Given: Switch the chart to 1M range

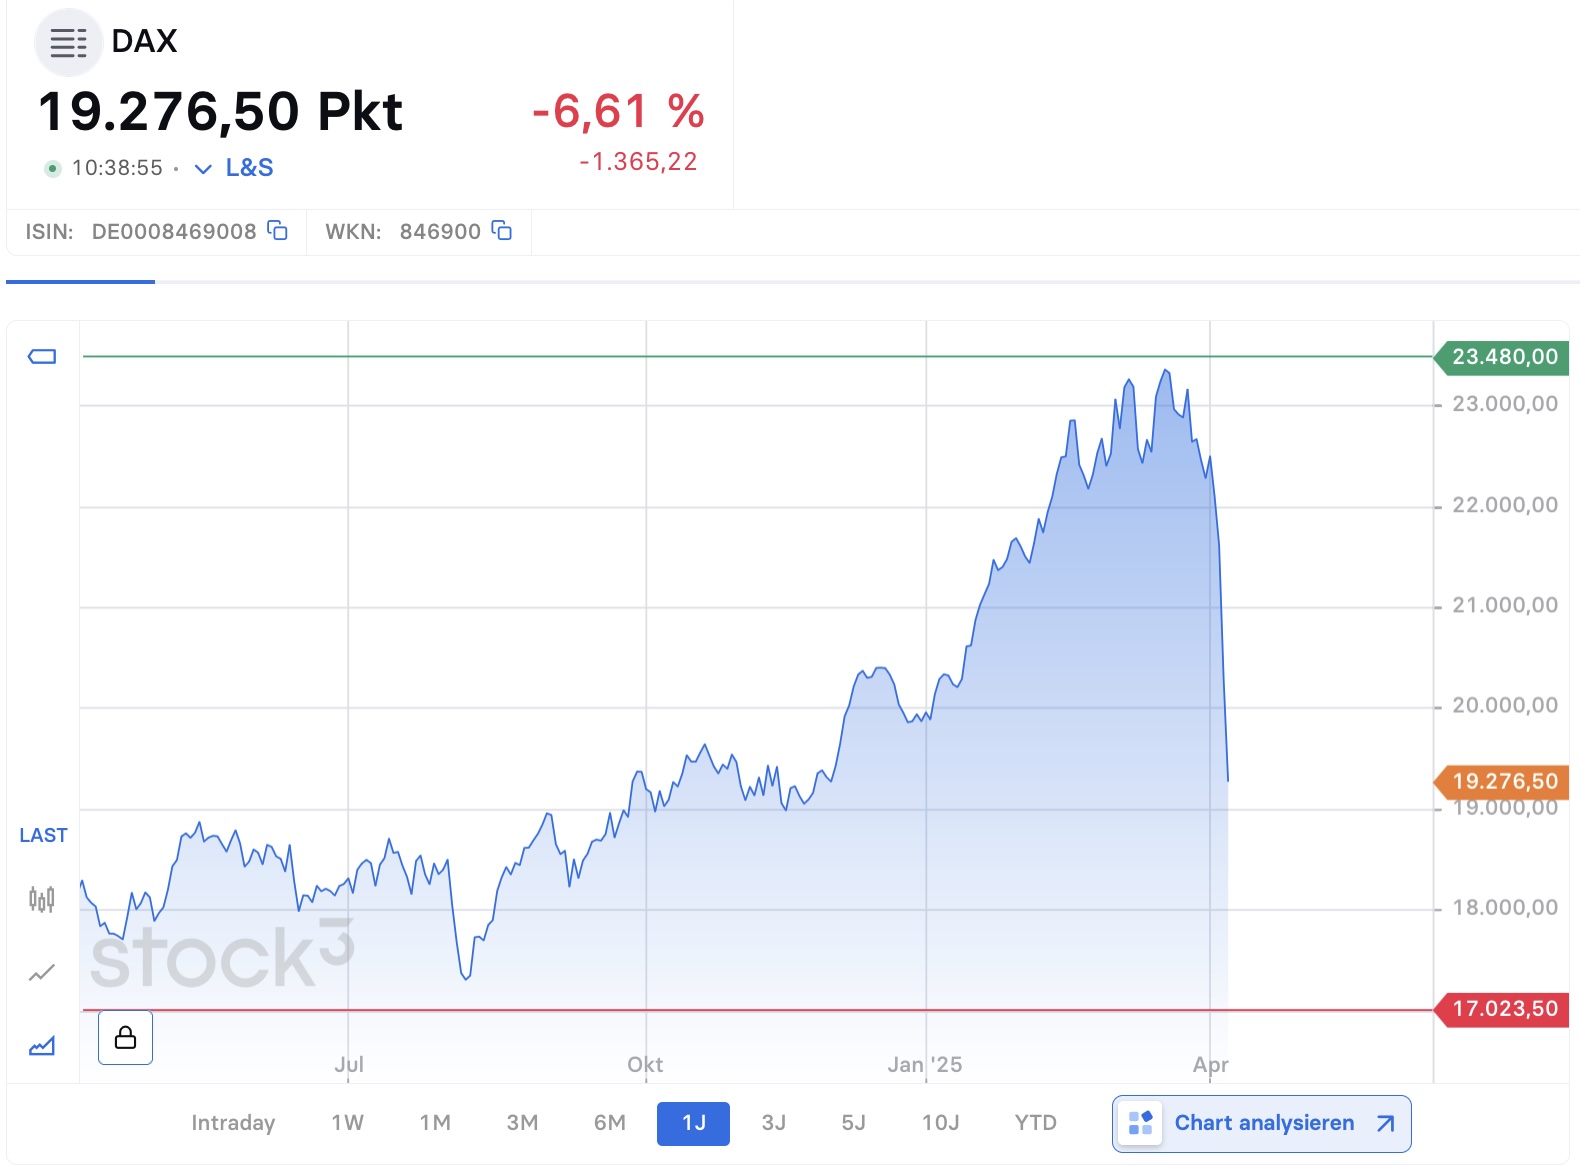Looking at the screenshot, I should tap(435, 1123).
